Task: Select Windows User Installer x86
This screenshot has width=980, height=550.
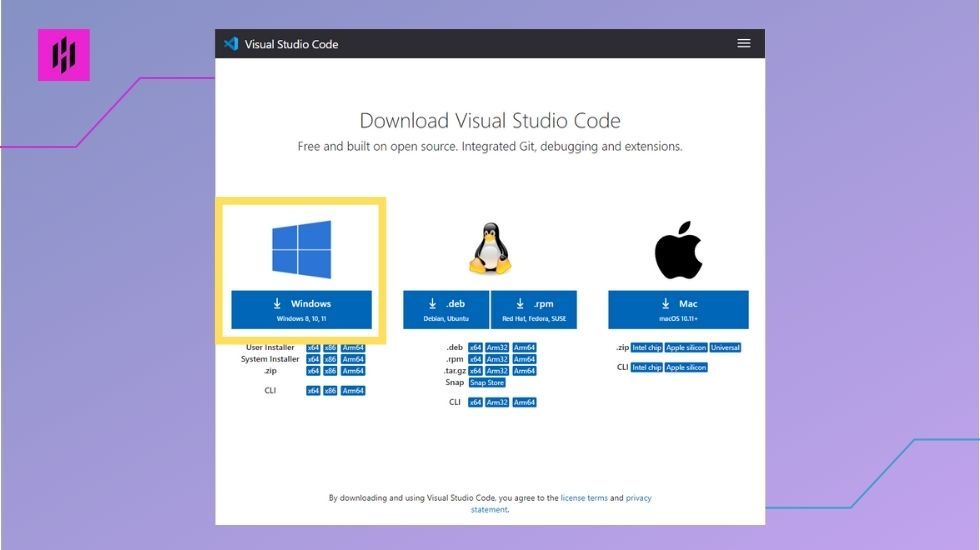Action: tap(330, 348)
